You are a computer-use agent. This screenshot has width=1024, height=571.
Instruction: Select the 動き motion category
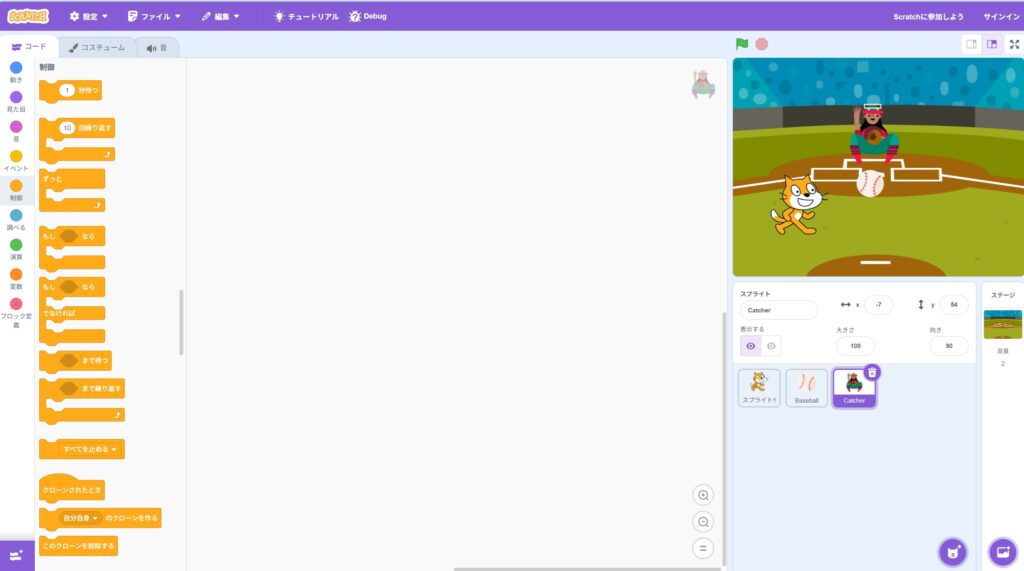pos(16,71)
